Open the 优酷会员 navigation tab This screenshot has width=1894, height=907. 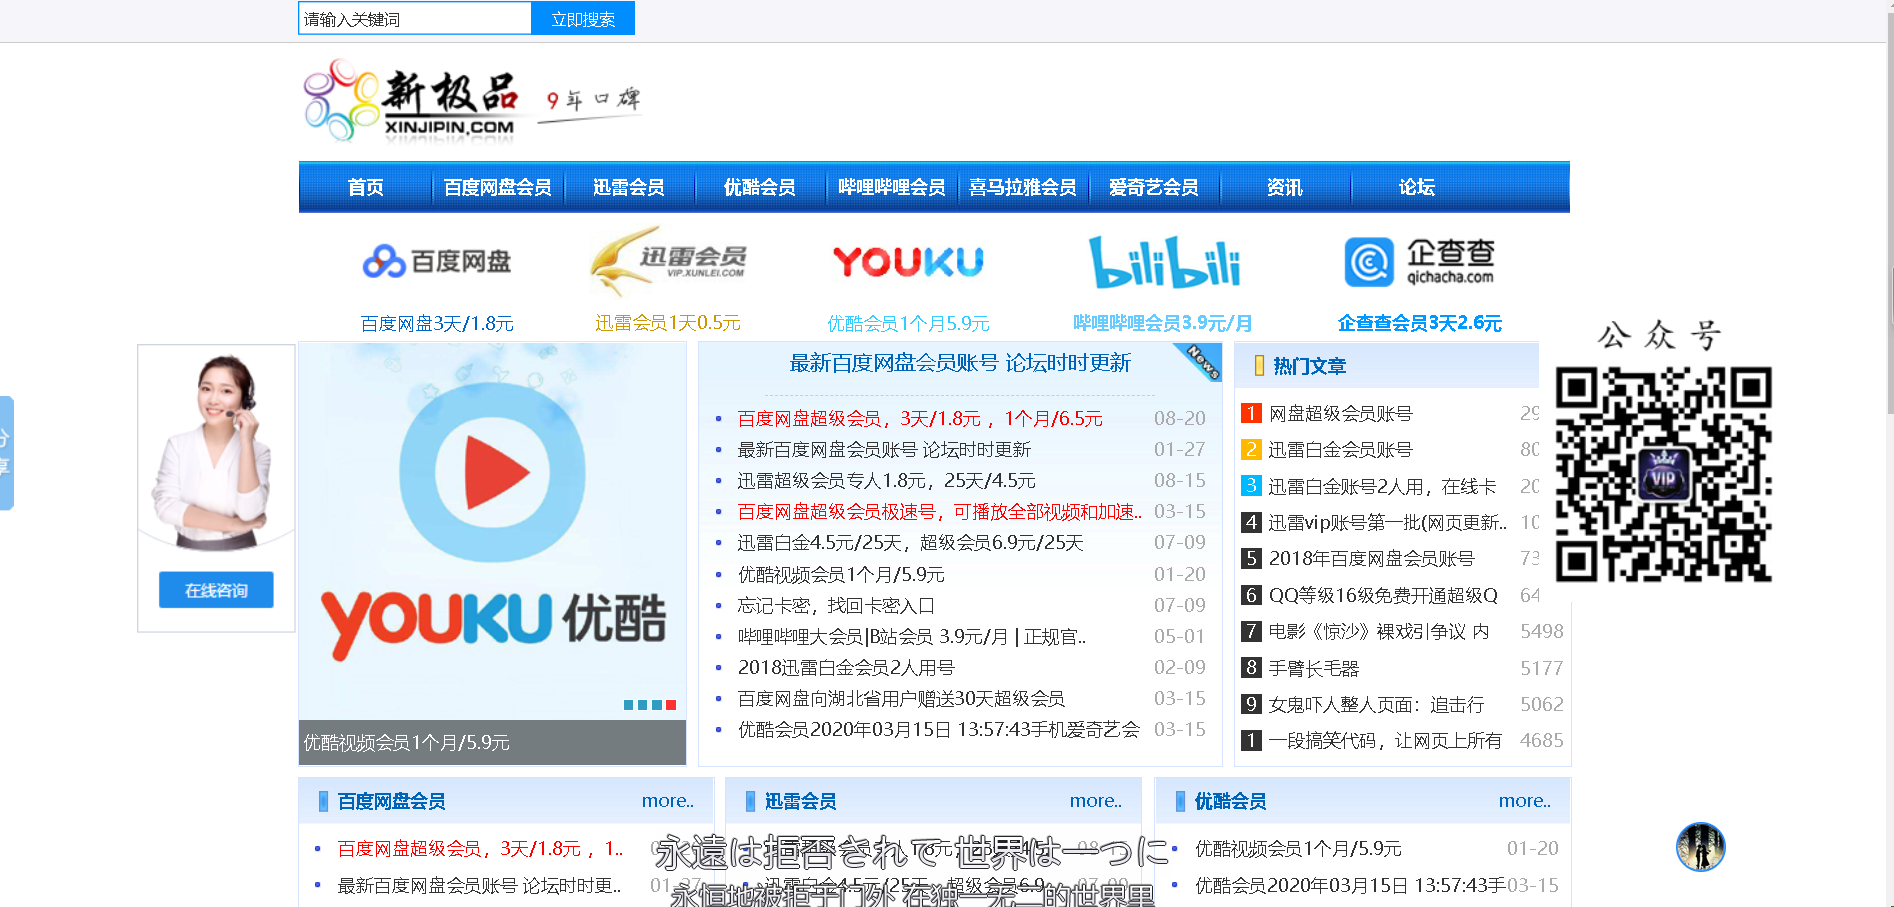[x=760, y=187]
